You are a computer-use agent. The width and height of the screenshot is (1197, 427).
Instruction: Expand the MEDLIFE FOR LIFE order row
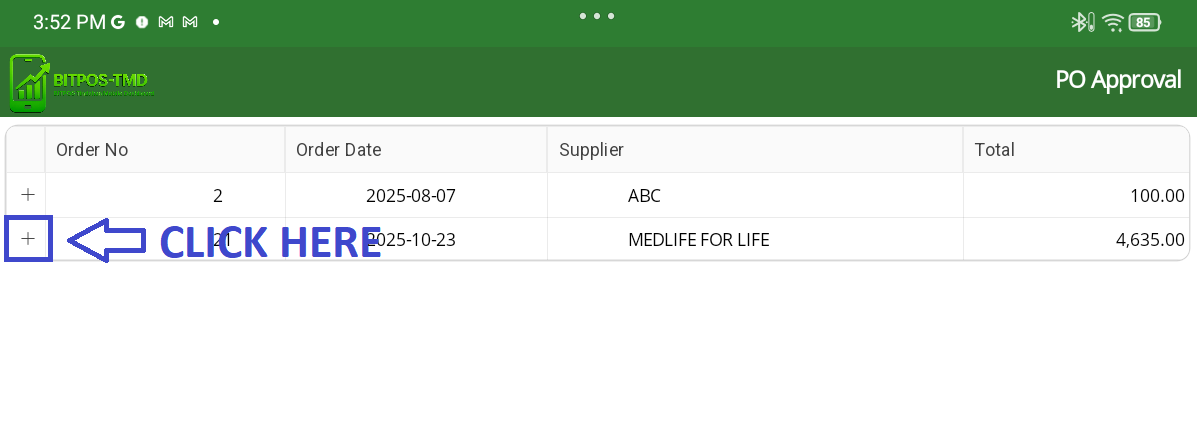(x=28, y=239)
